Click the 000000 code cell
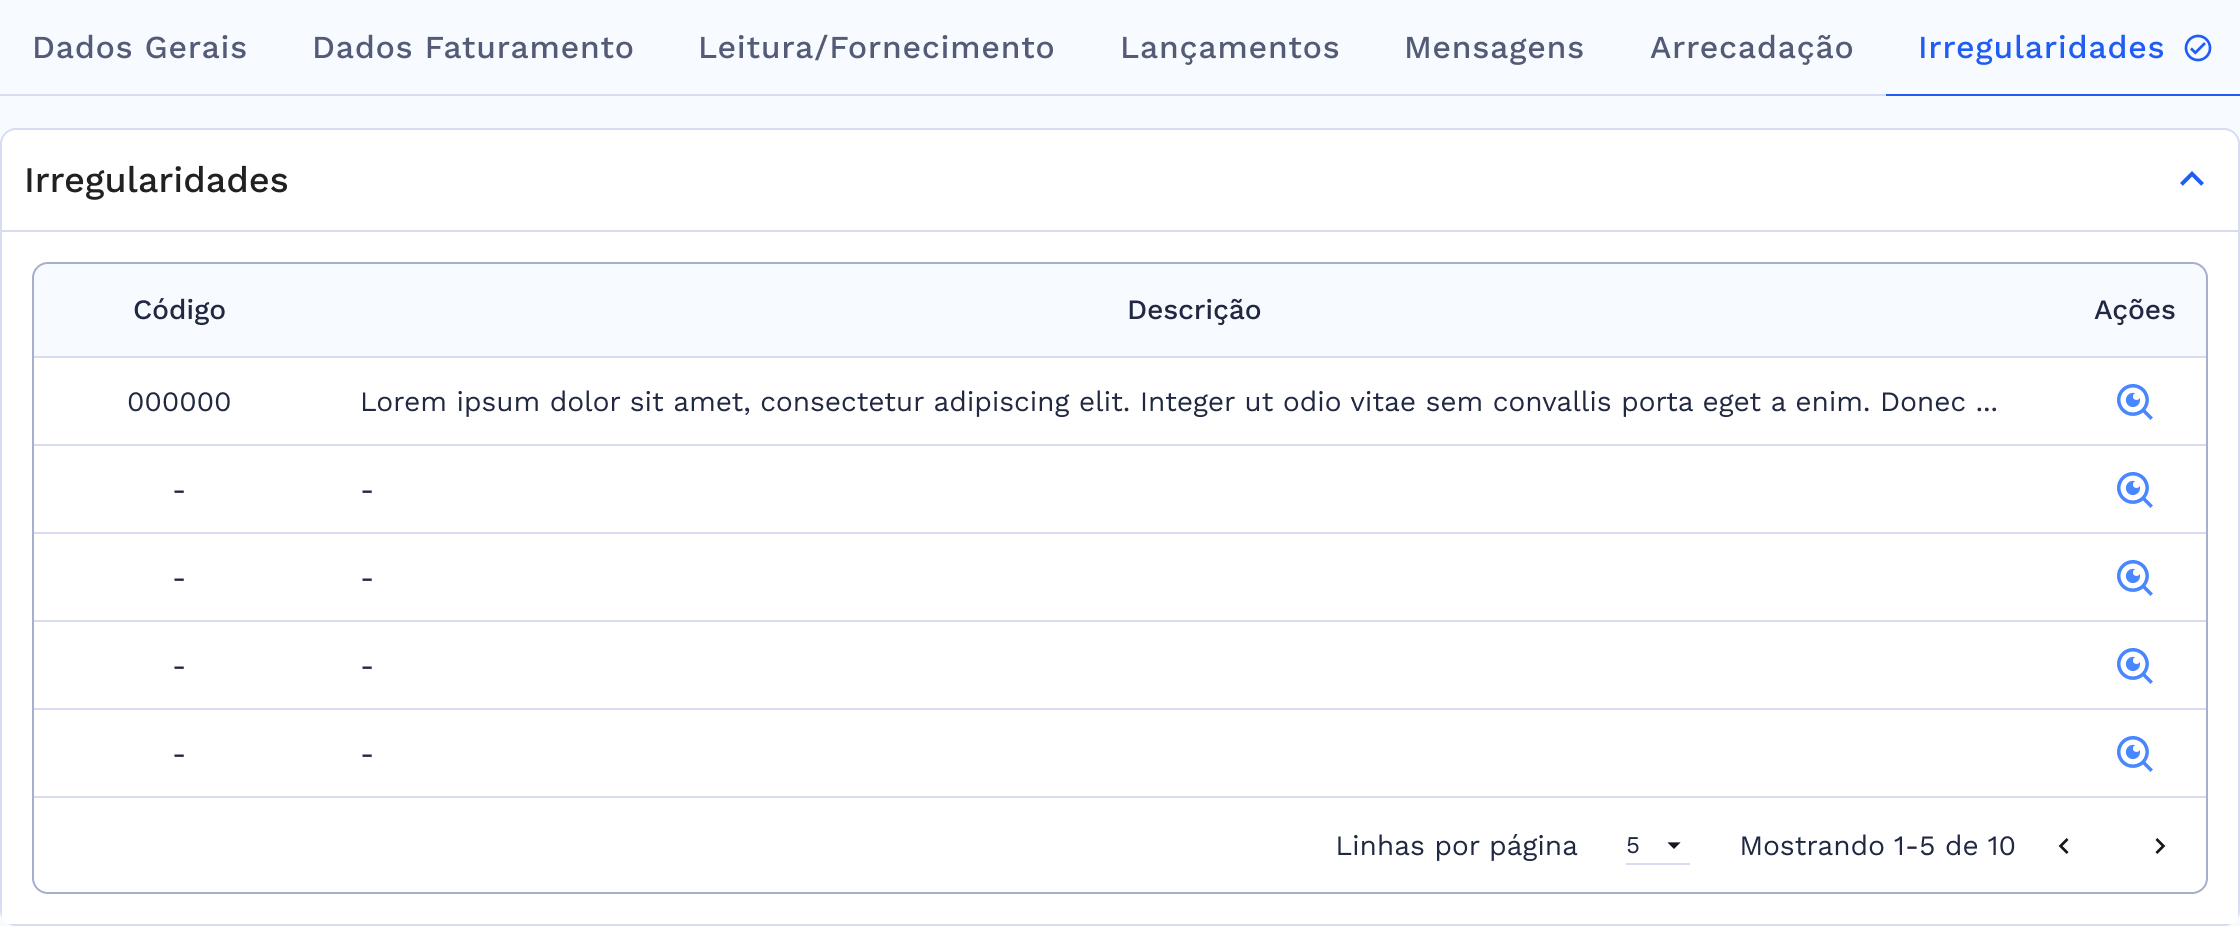 179,402
